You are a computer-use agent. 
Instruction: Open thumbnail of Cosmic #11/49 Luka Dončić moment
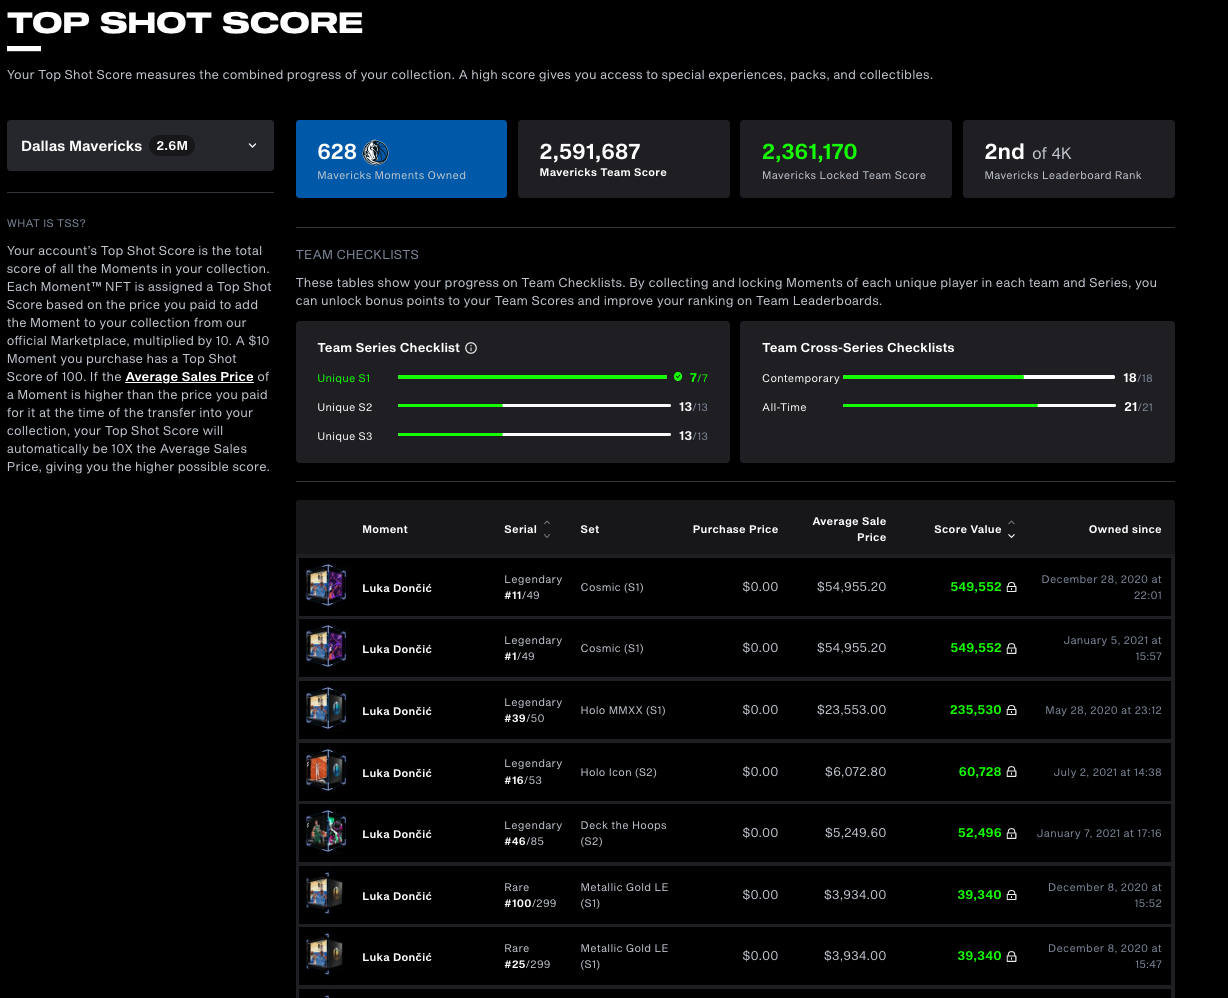tap(326, 587)
